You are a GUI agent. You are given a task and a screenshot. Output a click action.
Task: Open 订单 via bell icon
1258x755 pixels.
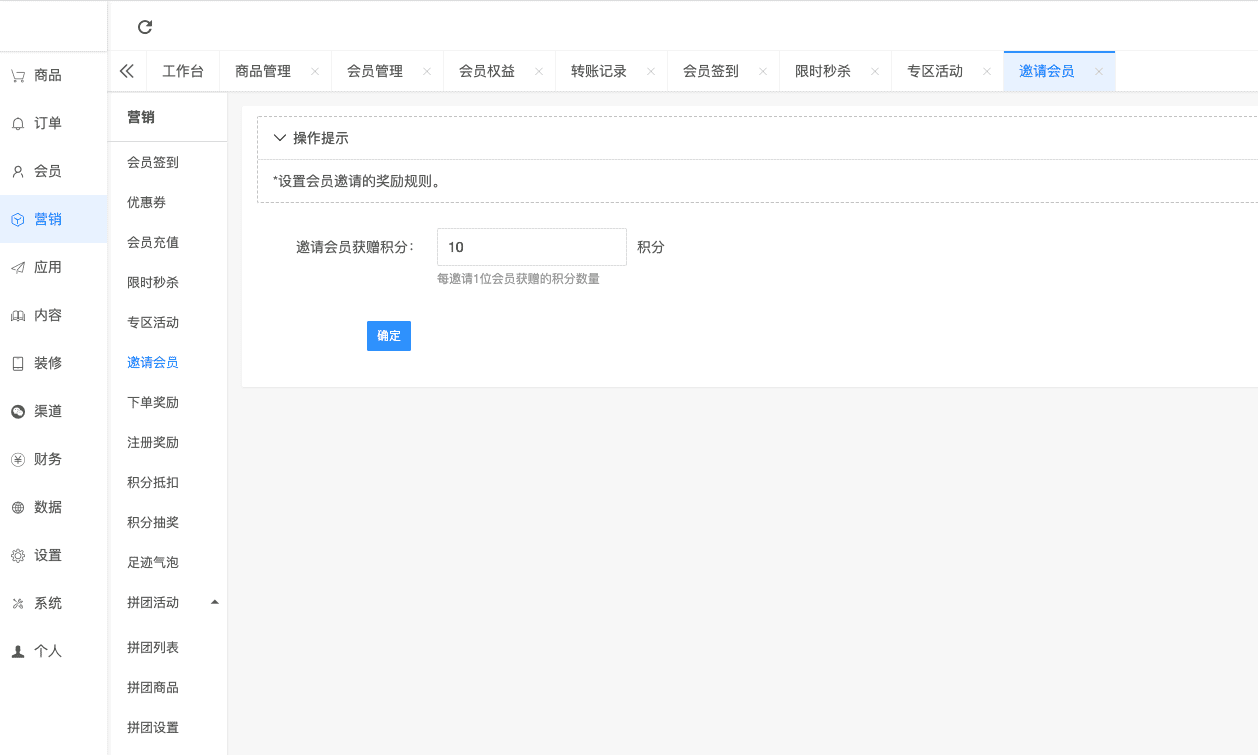point(18,123)
